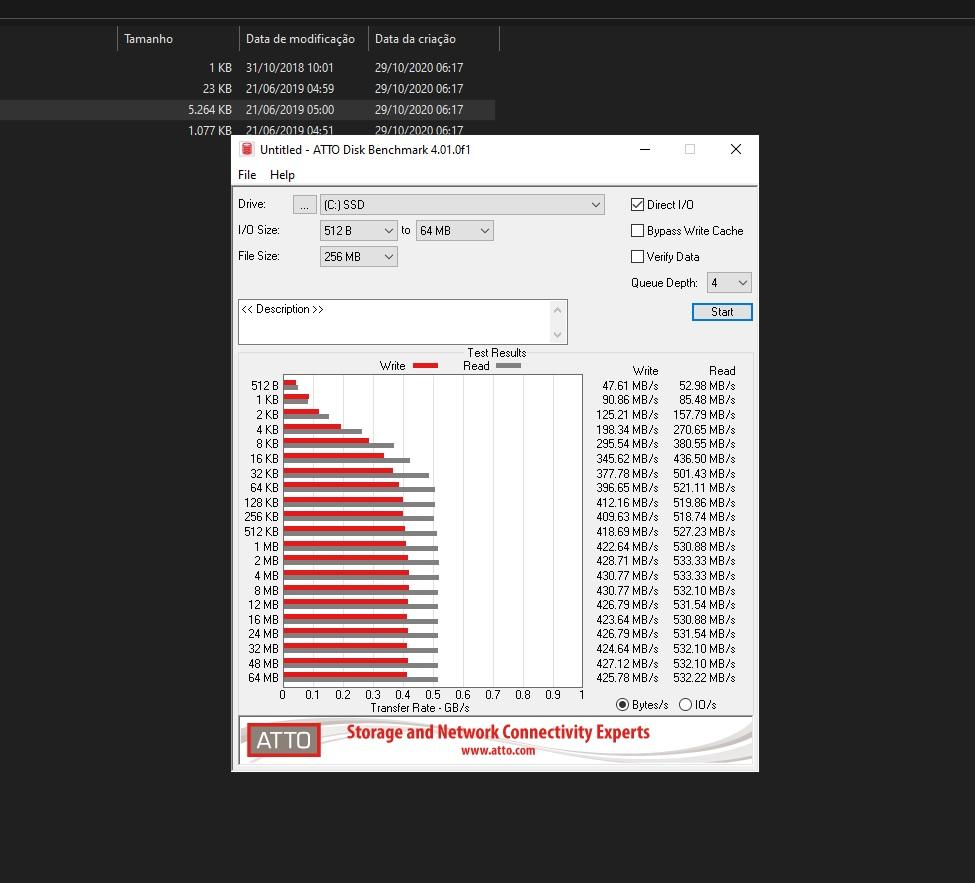Viewport: 975px width, 883px height.
Task: Uncheck the Direct I/O checkbox
Action: pyautogui.click(x=637, y=205)
